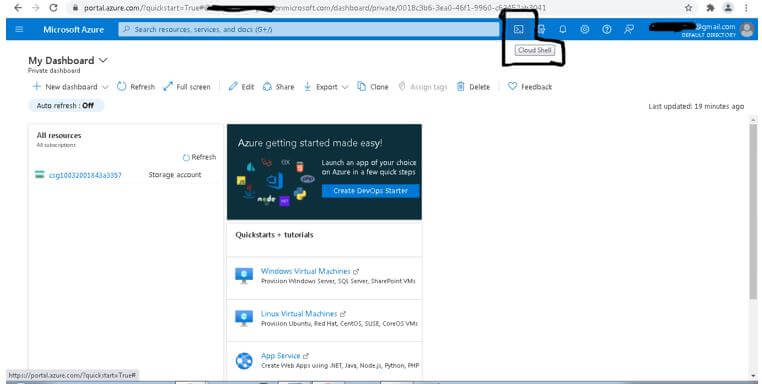Viewport: 762px width, 384px height.
Task: Click the storage account resource icon
Action: 39,175
